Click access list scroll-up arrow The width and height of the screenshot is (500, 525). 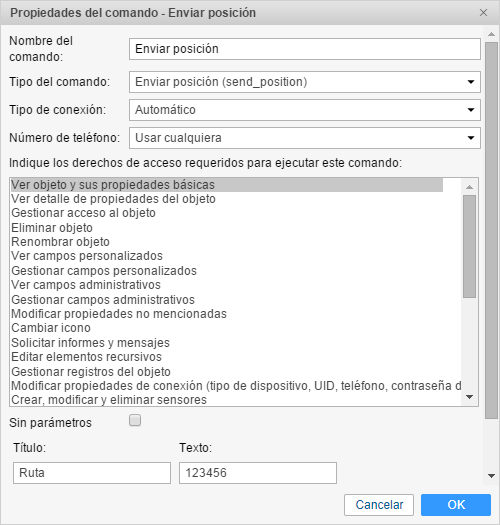470,187
